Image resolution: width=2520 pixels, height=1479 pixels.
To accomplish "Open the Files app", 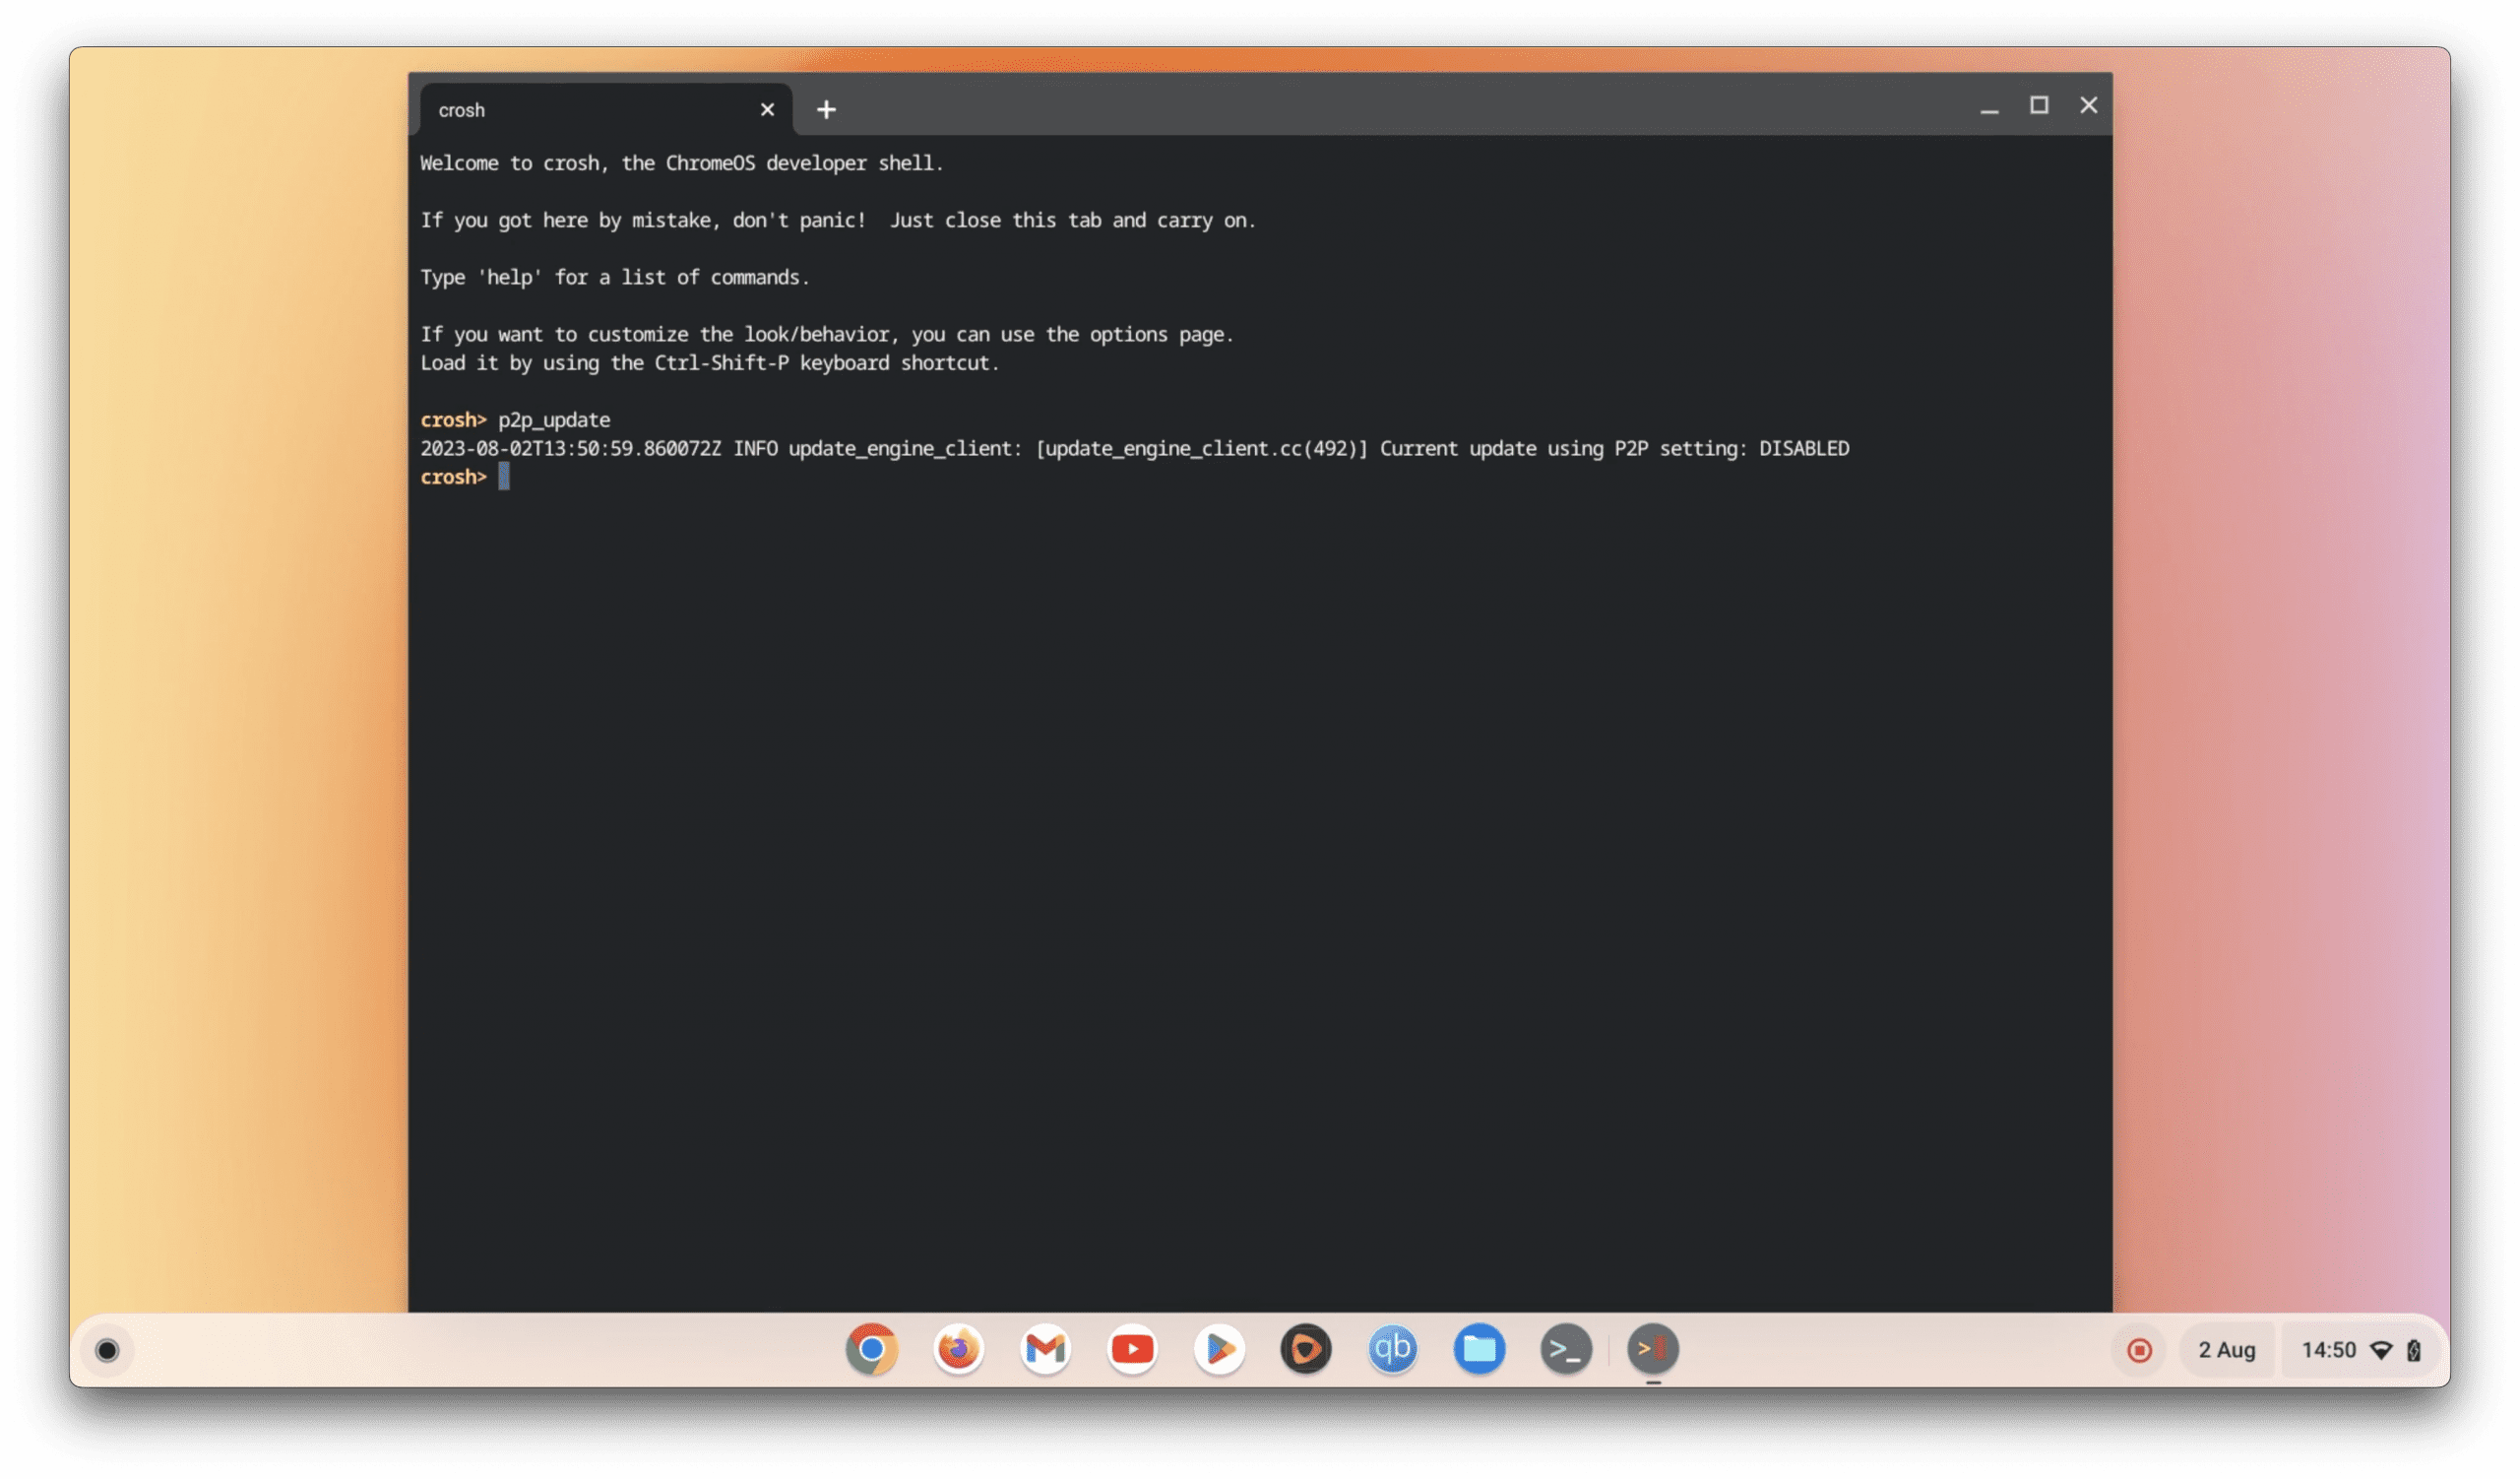I will (1481, 1350).
